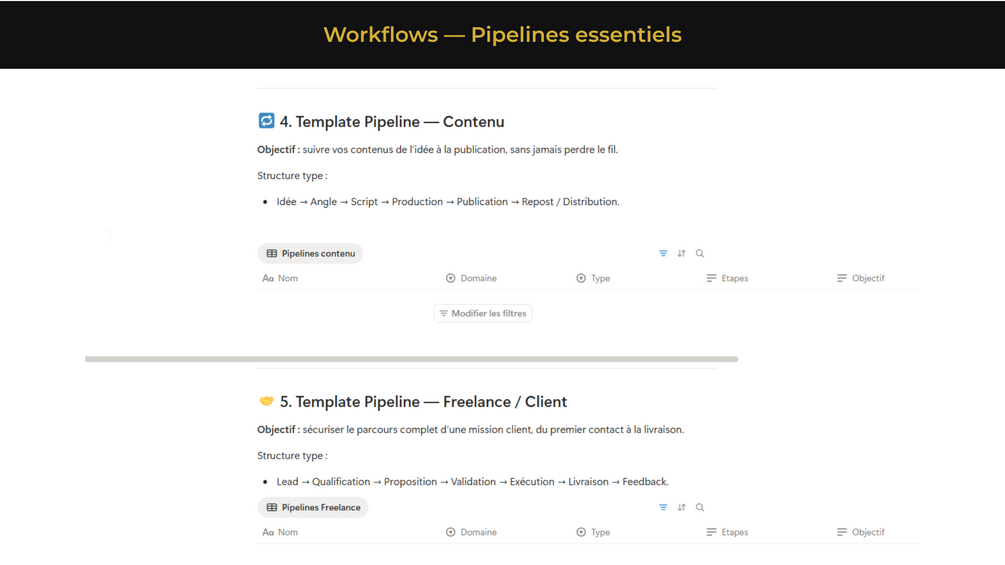Open search in Pipelines Freelance database
The image size is (1005, 565).
pos(700,508)
